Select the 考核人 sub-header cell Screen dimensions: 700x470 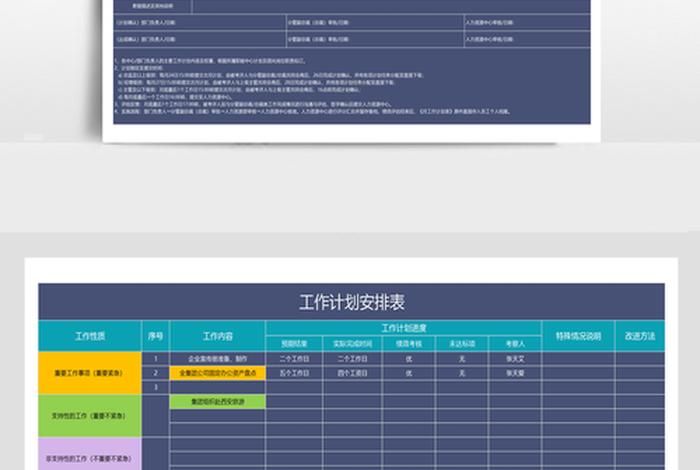point(515,344)
